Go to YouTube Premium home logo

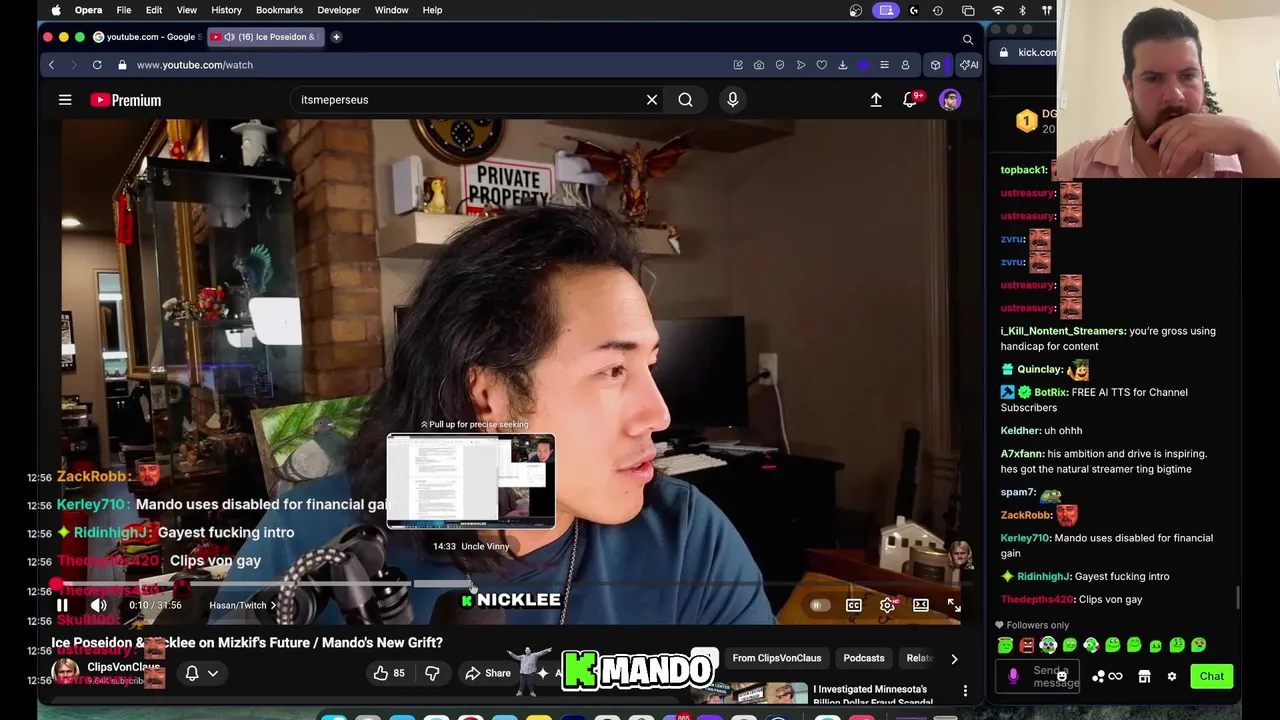pyautogui.click(x=125, y=100)
